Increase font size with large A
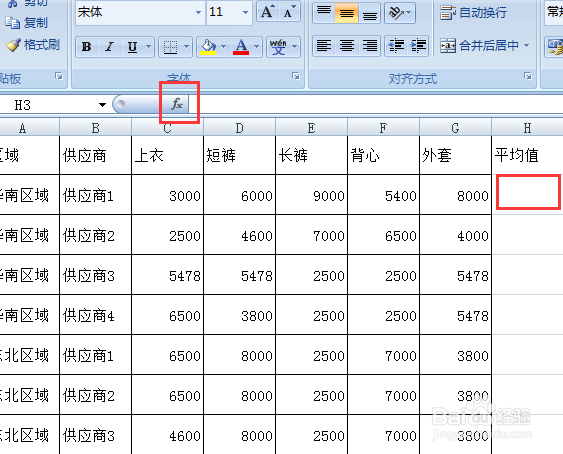Screen dimensions: 563x454 click(x=267, y=12)
